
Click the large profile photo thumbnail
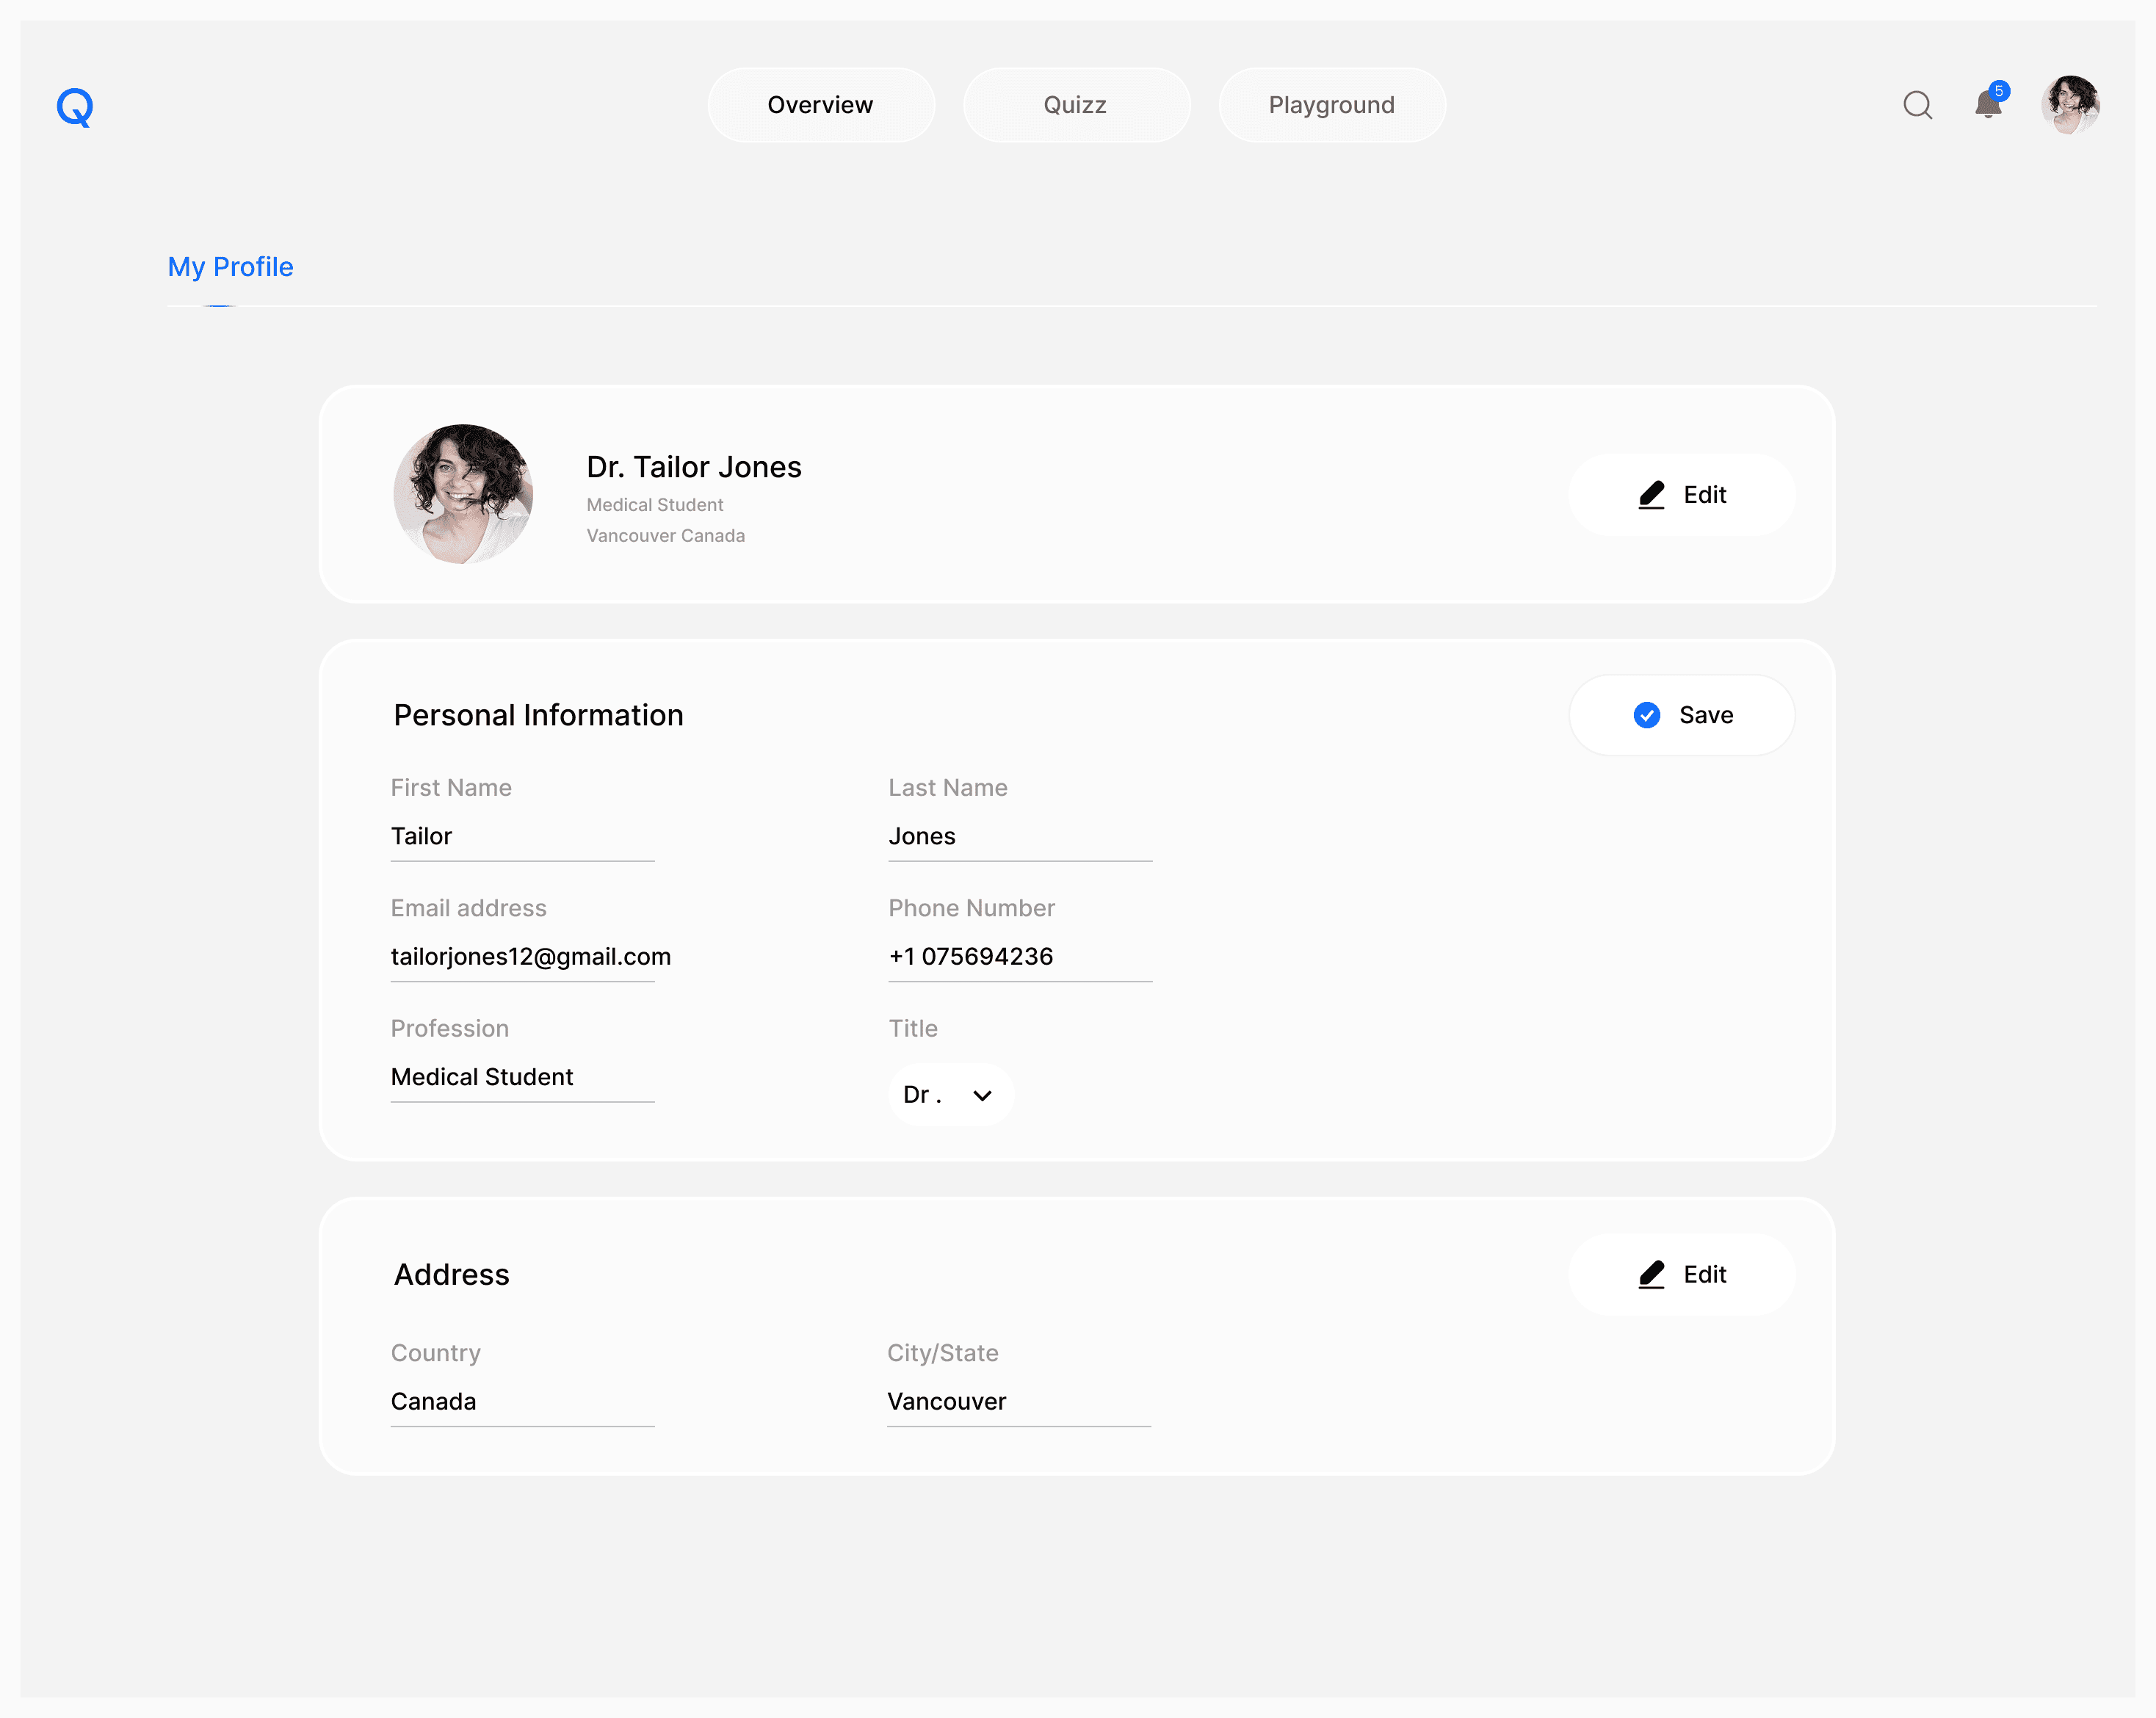coord(463,494)
